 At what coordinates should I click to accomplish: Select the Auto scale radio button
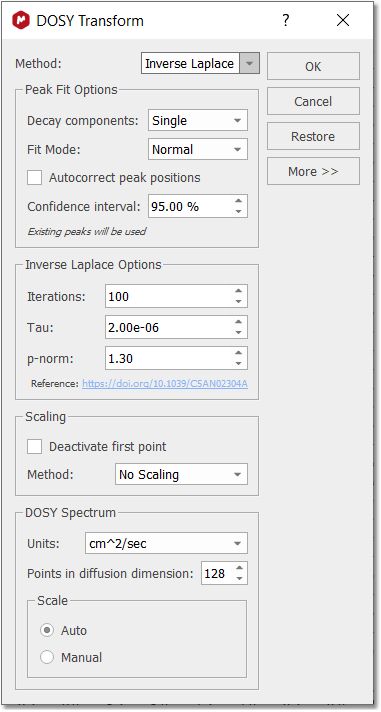tap(47, 630)
